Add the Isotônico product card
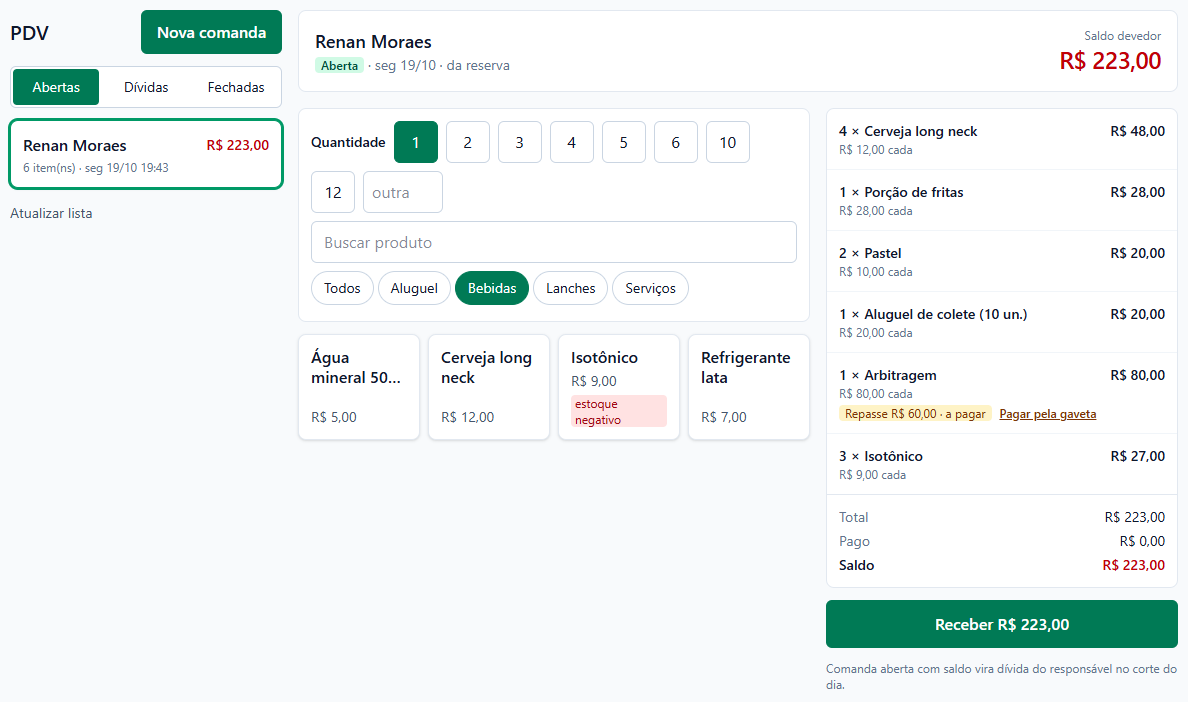This screenshot has height=702, width=1188. point(619,387)
